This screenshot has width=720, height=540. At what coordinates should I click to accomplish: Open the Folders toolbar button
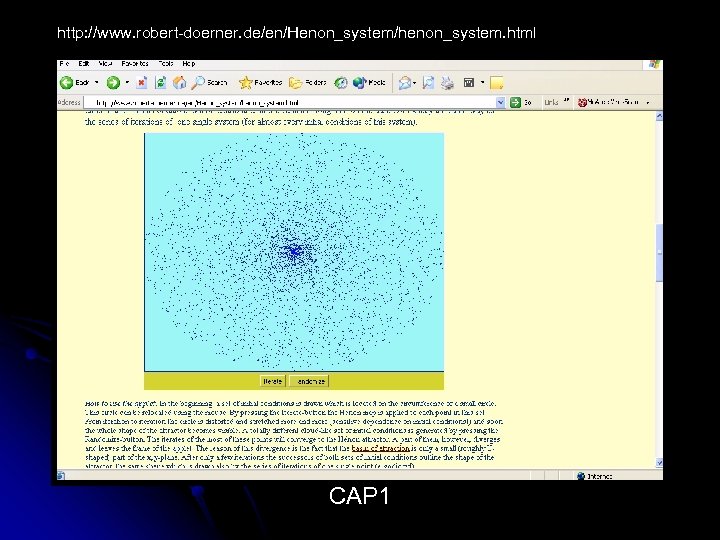tap(307, 83)
